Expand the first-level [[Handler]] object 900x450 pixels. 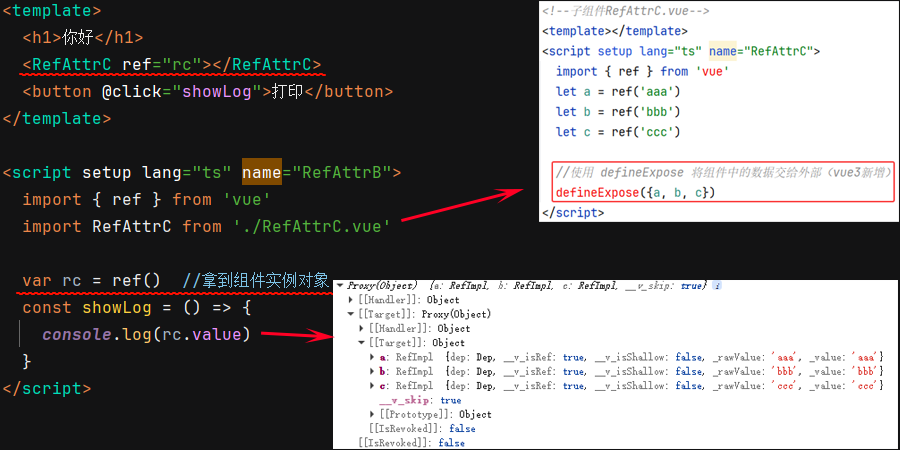pos(351,300)
